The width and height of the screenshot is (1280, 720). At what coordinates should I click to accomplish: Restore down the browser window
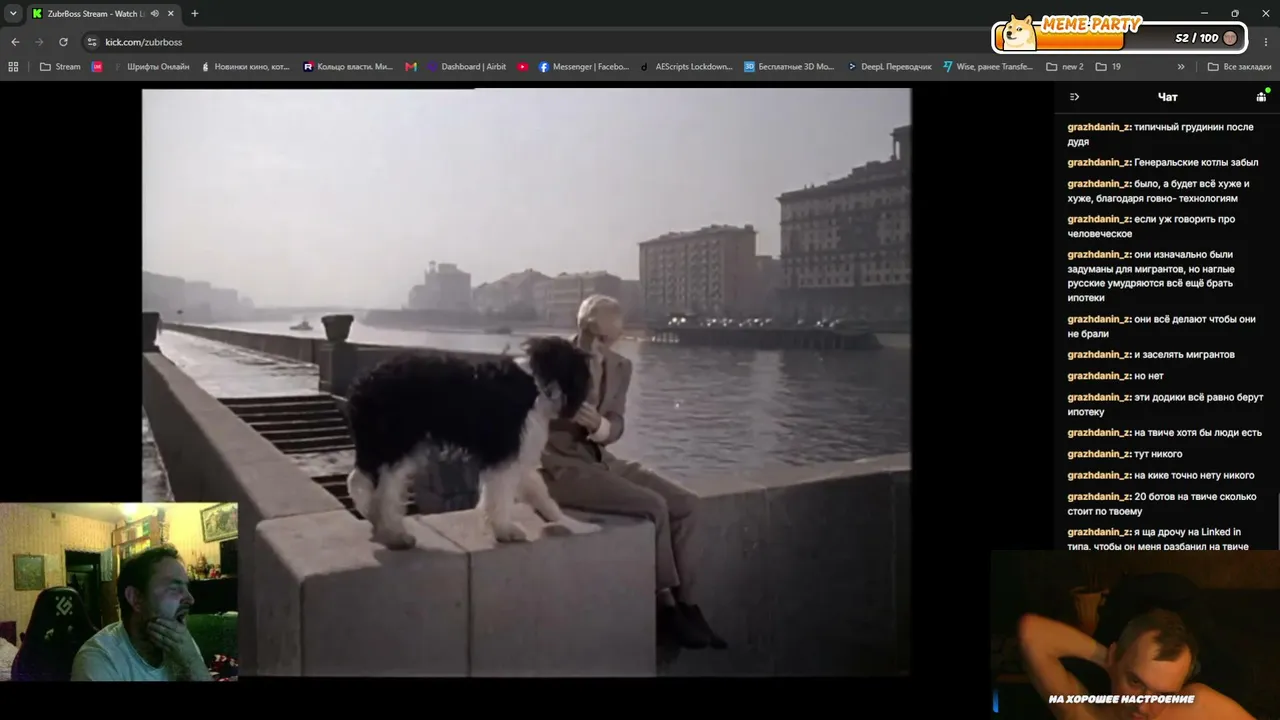pyautogui.click(x=1235, y=14)
